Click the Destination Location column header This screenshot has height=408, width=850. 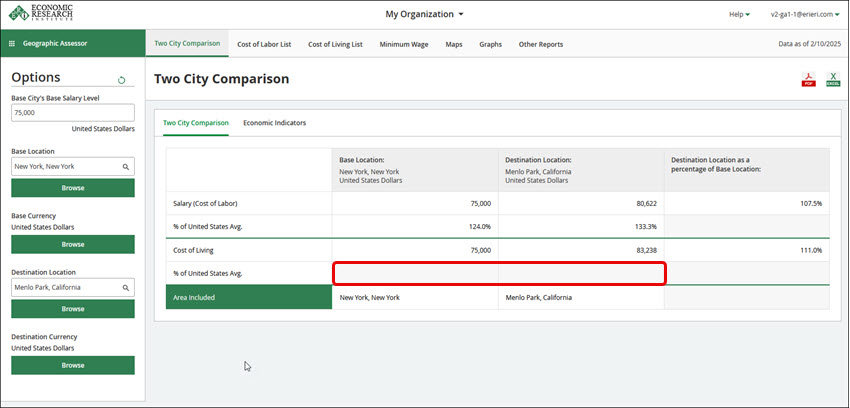pos(581,170)
